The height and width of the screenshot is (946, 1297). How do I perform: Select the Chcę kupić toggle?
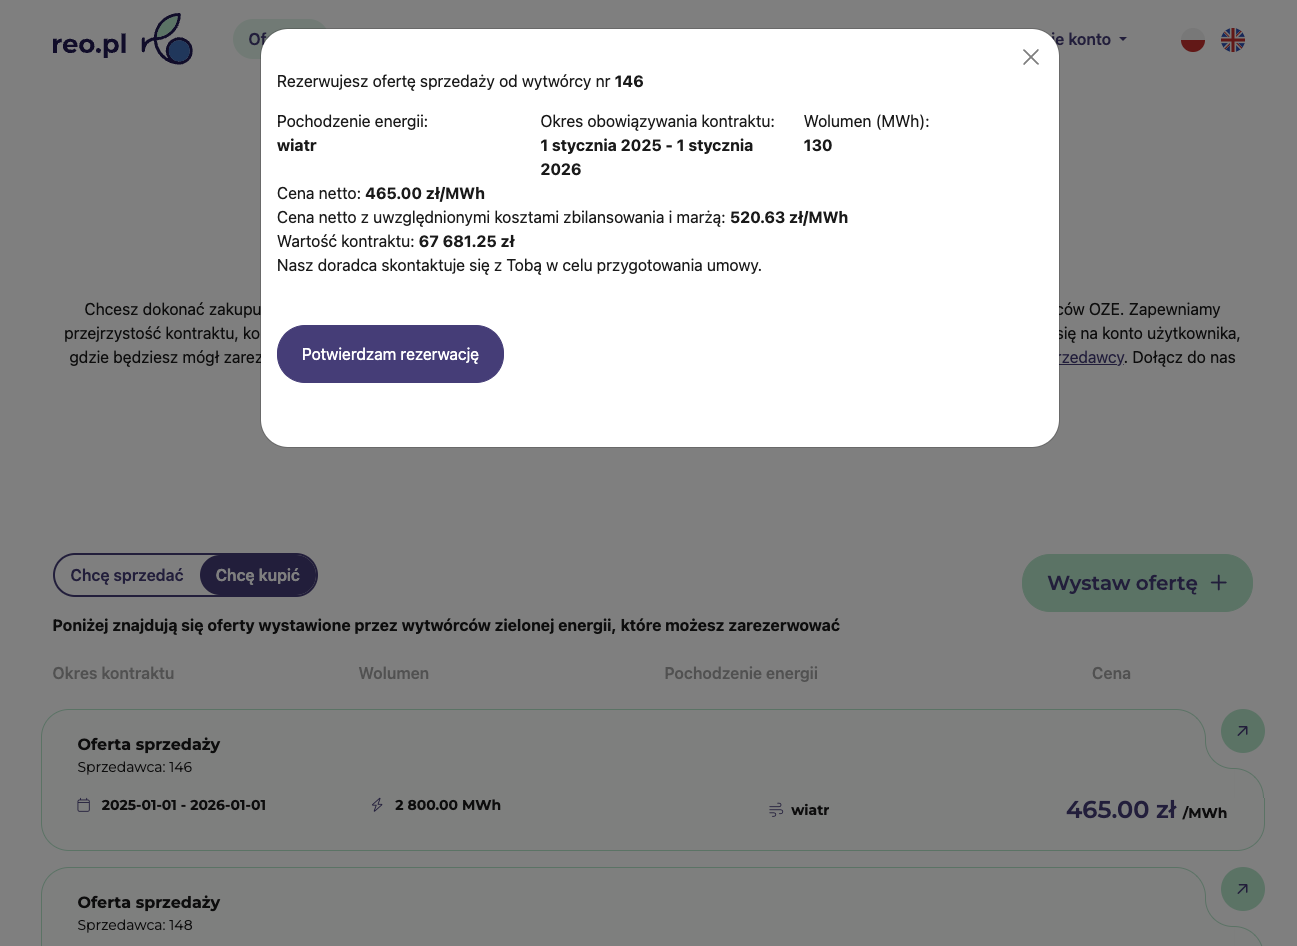pyautogui.click(x=258, y=575)
